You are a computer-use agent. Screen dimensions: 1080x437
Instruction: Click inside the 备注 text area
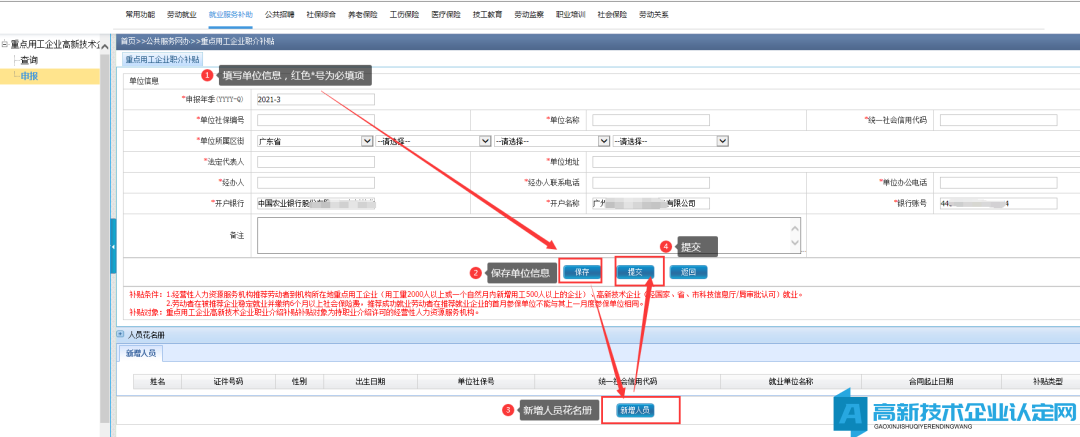pyautogui.click(x=528, y=235)
